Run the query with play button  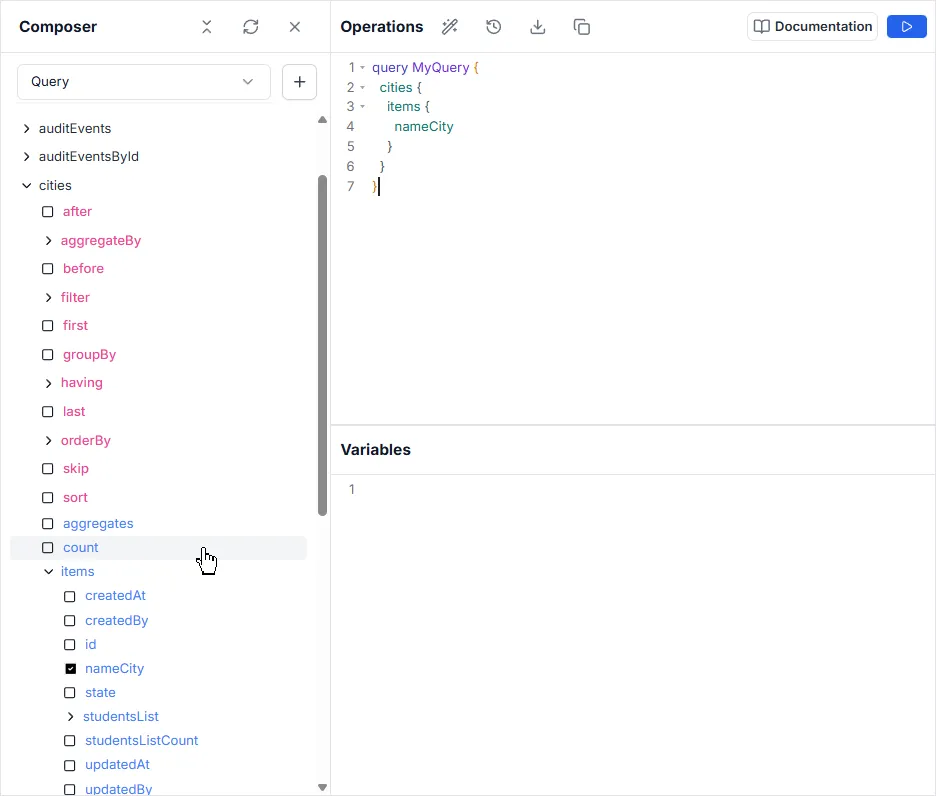(906, 27)
